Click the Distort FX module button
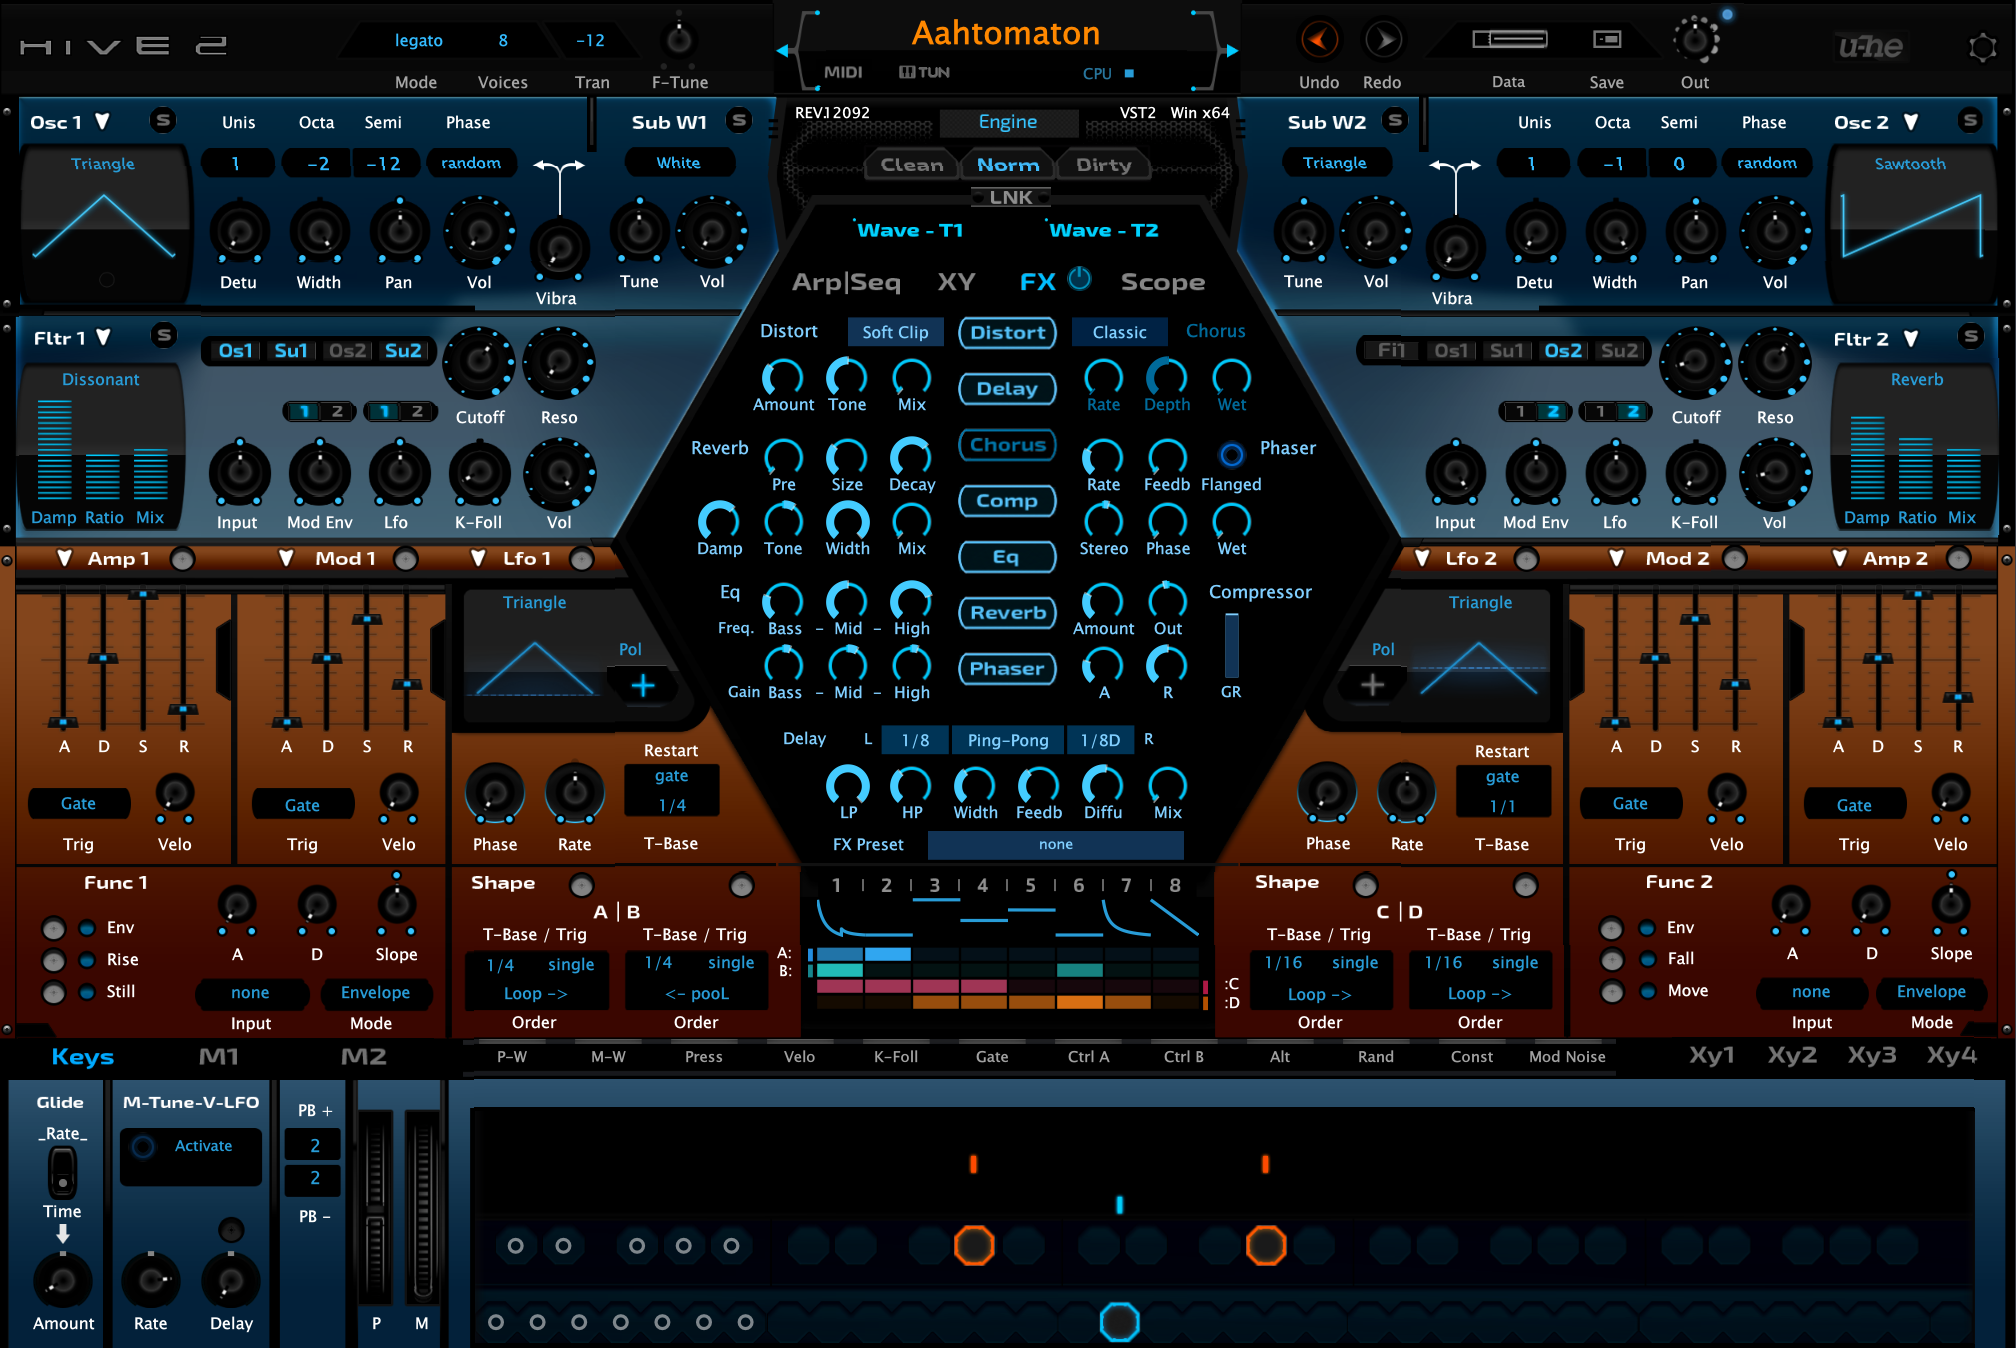Image resolution: width=2016 pixels, height=1348 pixels. tap(1008, 333)
